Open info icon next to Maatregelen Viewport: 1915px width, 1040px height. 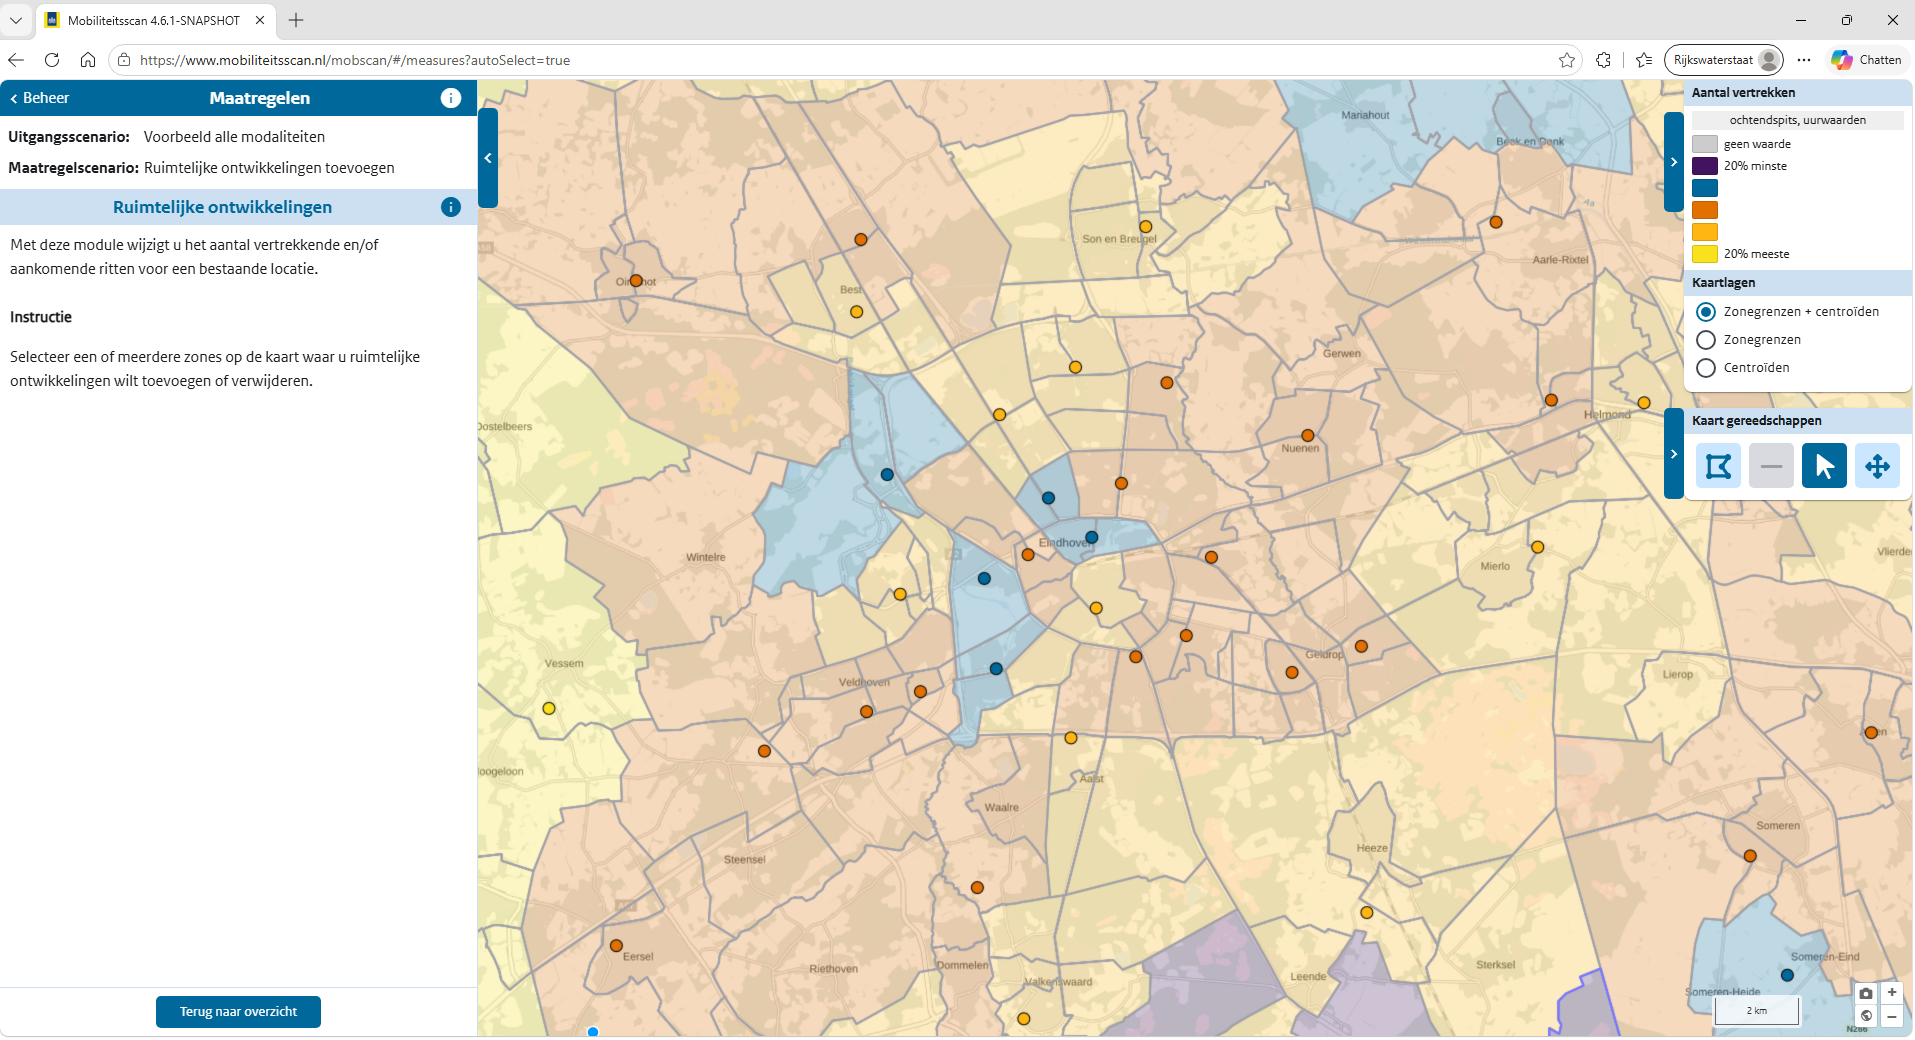tap(451, 98)
